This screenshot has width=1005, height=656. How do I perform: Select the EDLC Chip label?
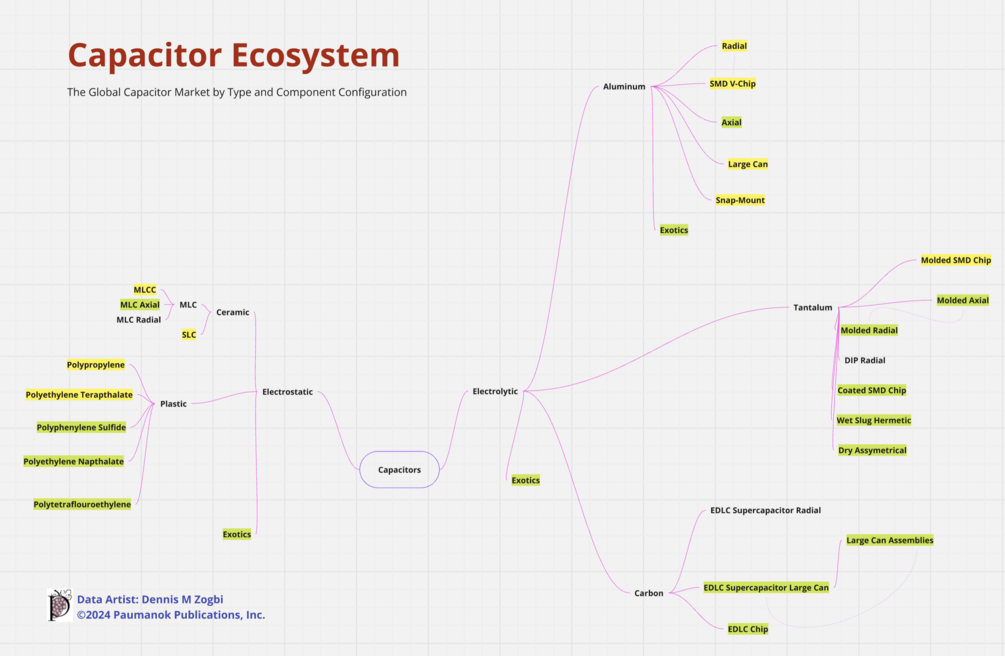747,629
